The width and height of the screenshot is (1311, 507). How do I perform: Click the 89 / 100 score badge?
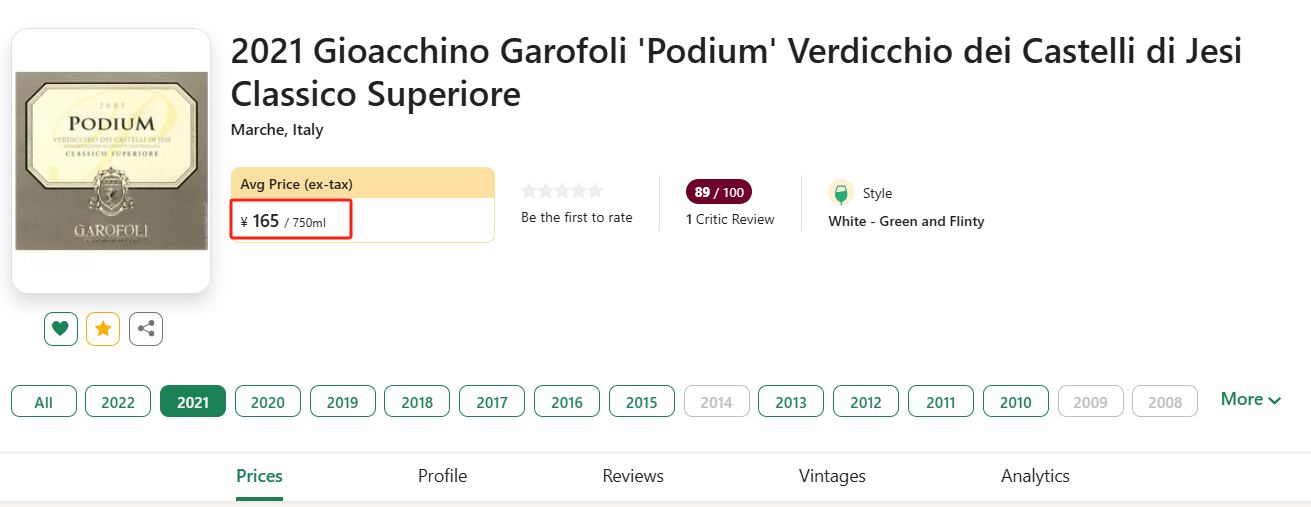pos(718,192)
